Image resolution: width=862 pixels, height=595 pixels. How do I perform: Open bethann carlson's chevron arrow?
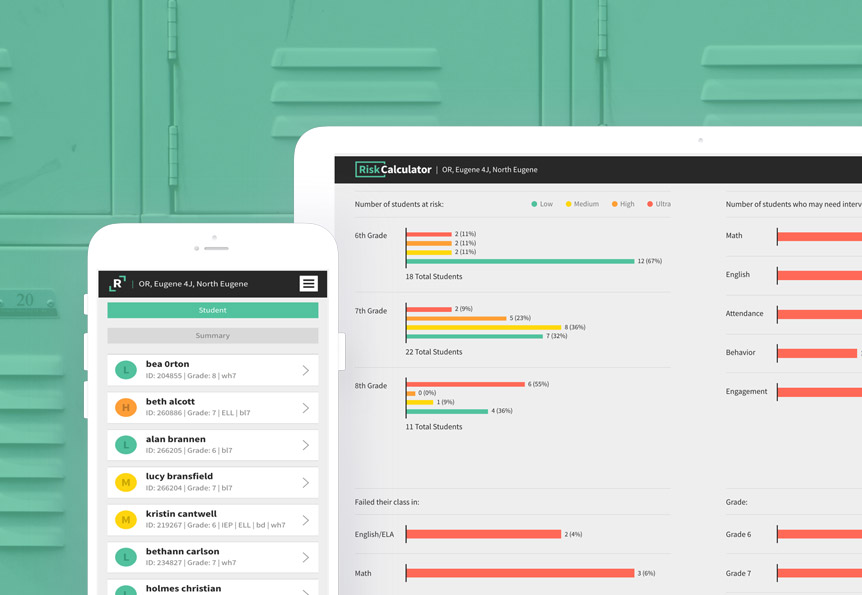point(306,557)
